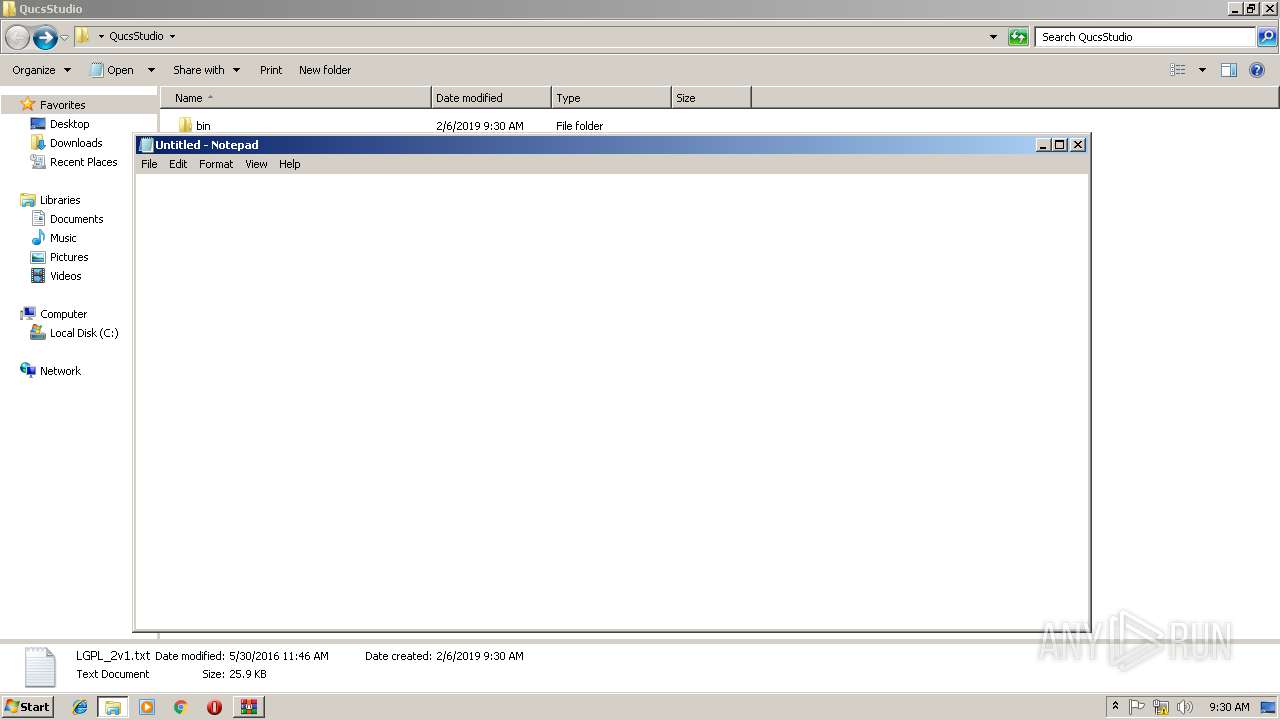1280x720 pixels.
Task: Refresh the QucsStudio folder view
Action: click(x=1018, y=37)
